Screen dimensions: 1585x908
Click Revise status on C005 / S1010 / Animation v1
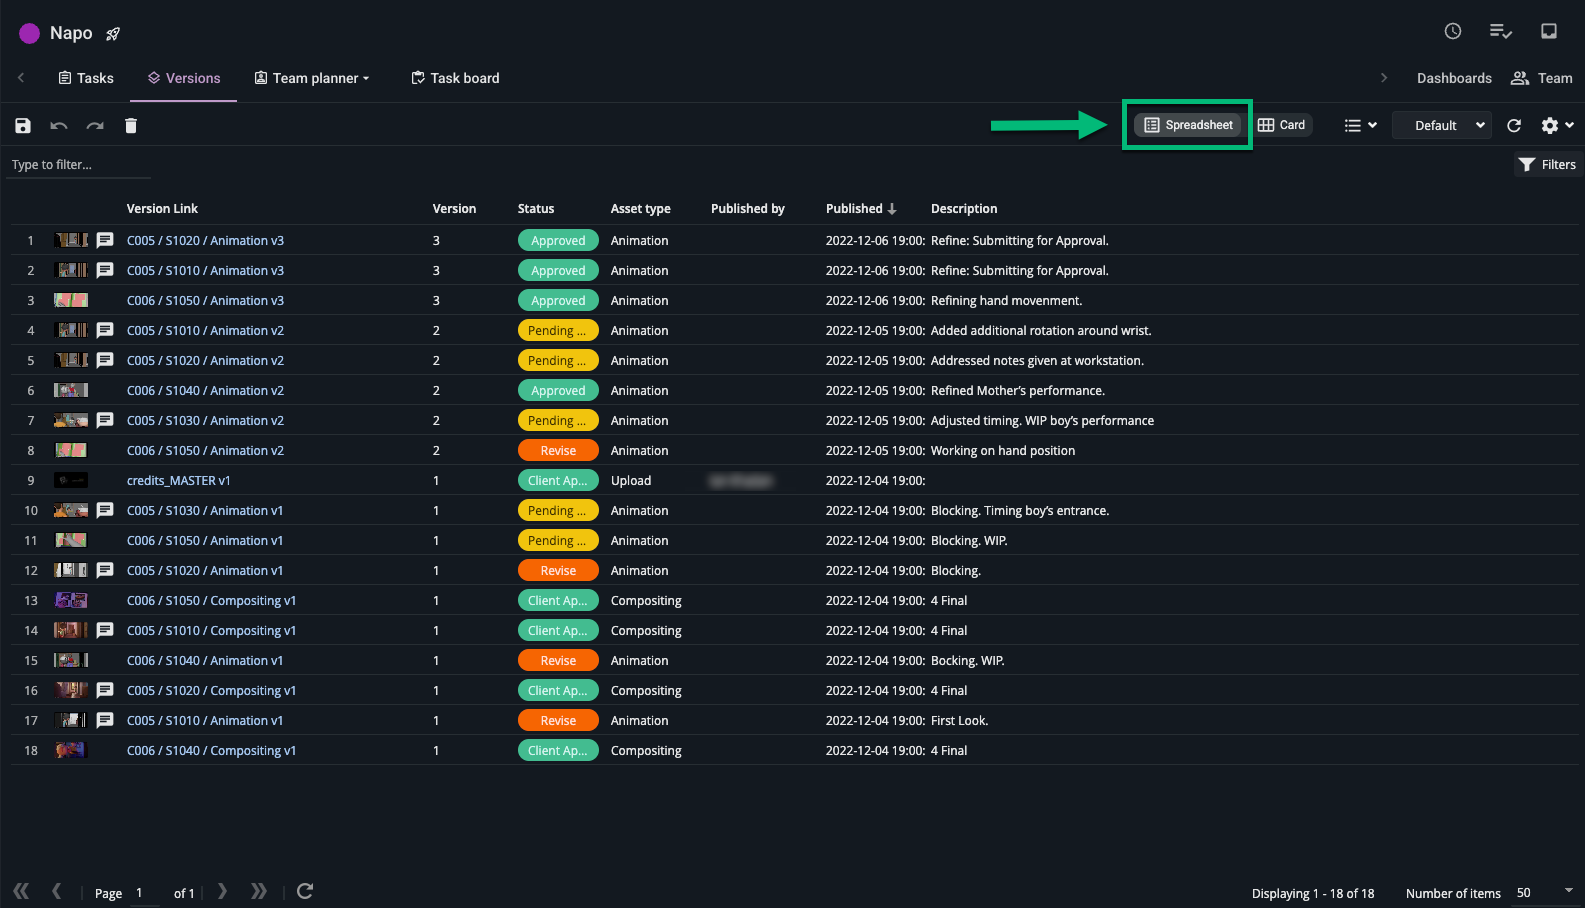click(x=558, y=720)
